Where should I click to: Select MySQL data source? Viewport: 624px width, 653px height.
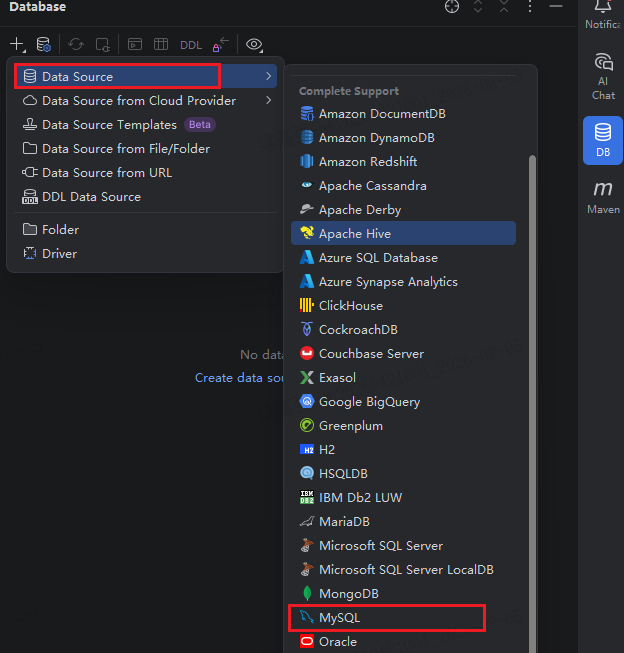coord(403,618)
